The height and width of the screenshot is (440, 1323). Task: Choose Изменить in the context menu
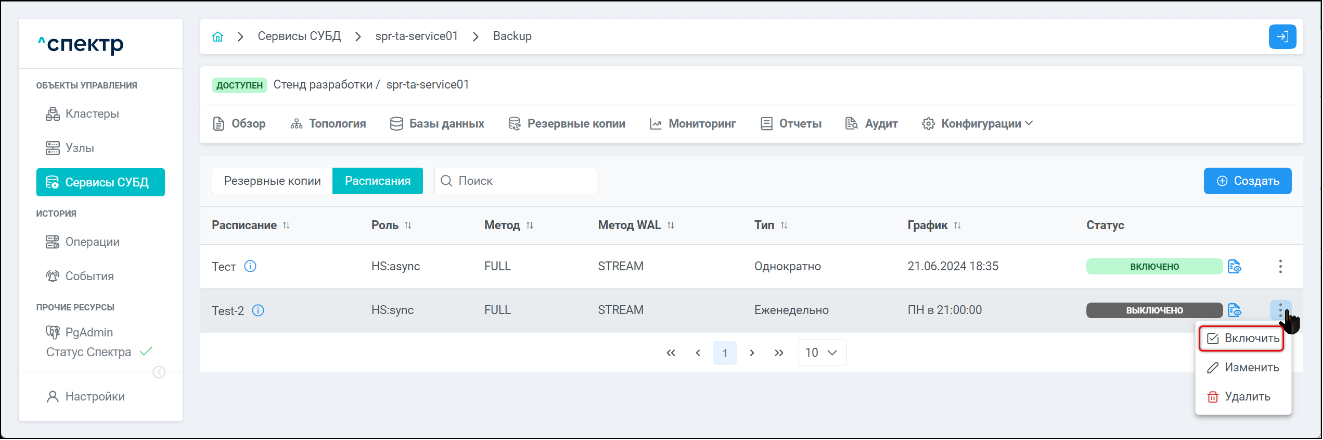point(1242,368)
